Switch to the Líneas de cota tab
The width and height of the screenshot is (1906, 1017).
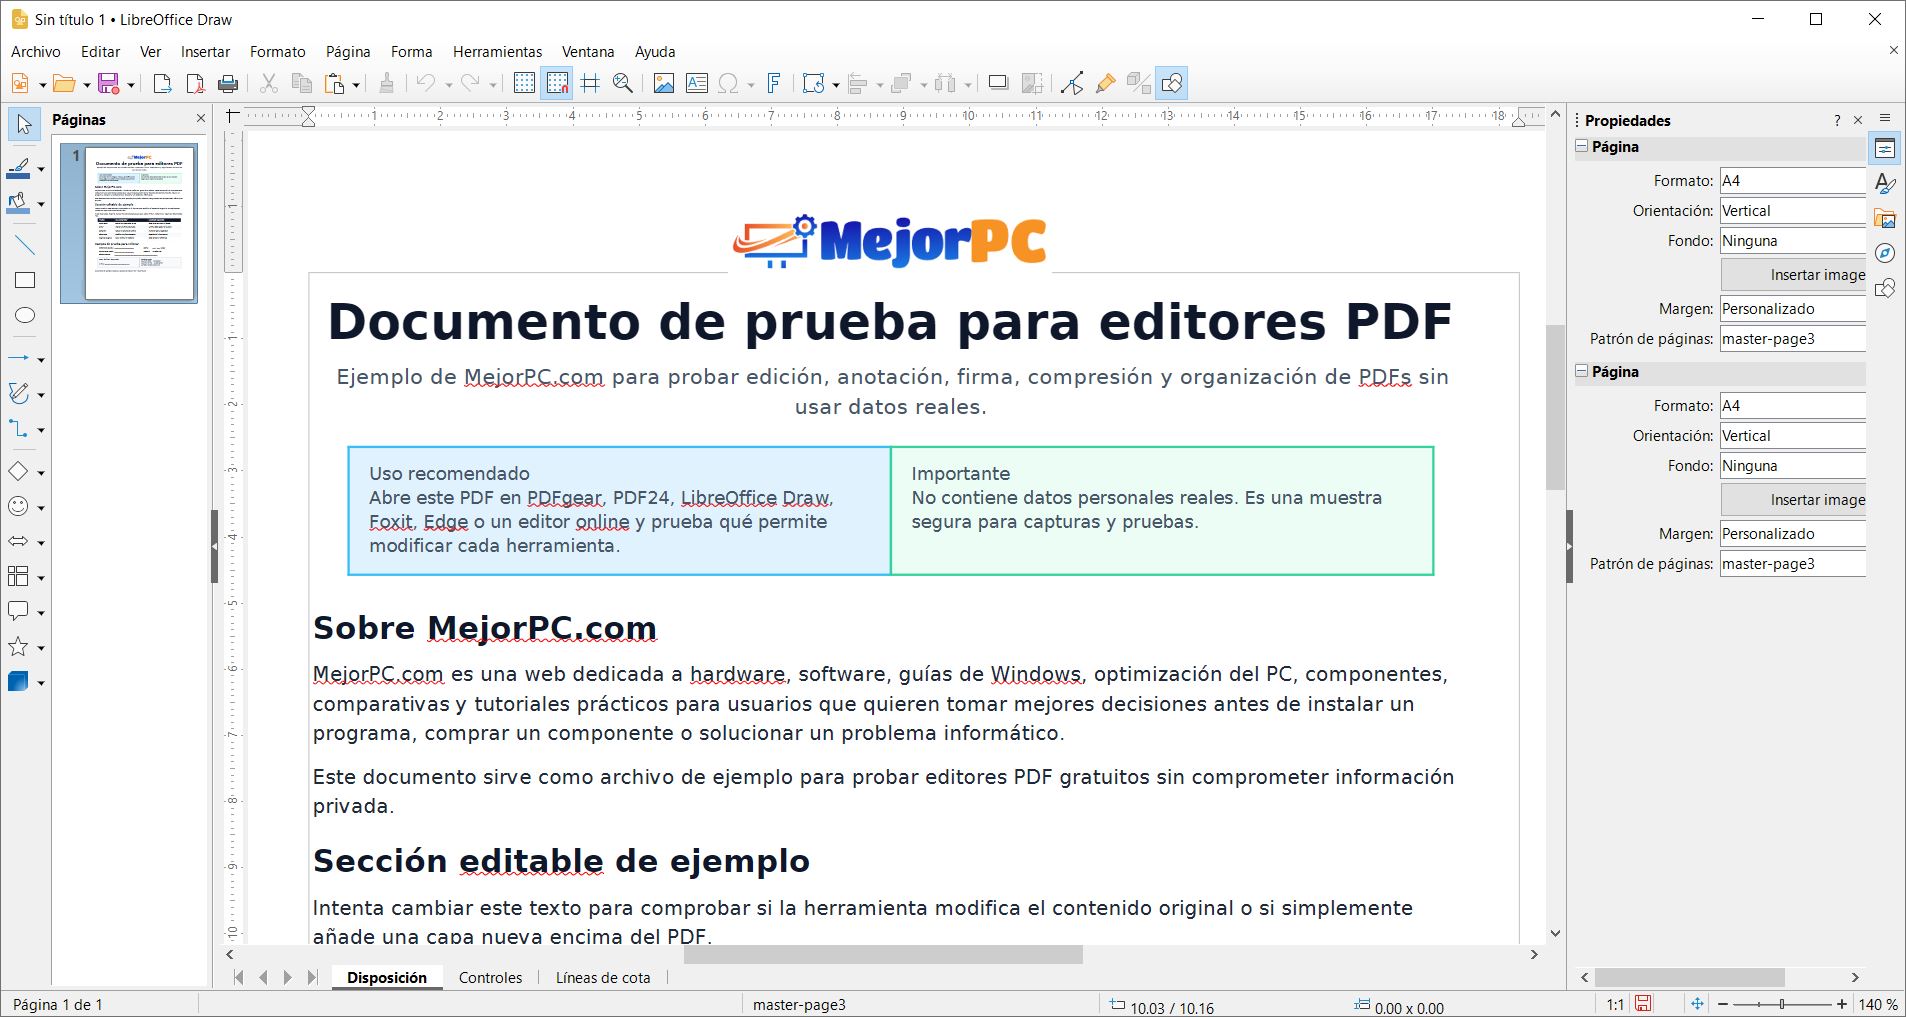(602, 978)
